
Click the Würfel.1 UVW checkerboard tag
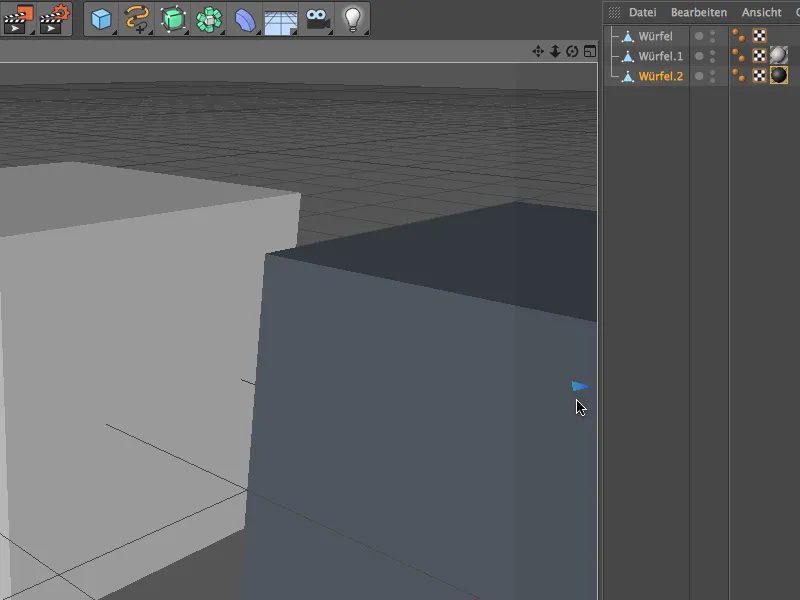759,55
